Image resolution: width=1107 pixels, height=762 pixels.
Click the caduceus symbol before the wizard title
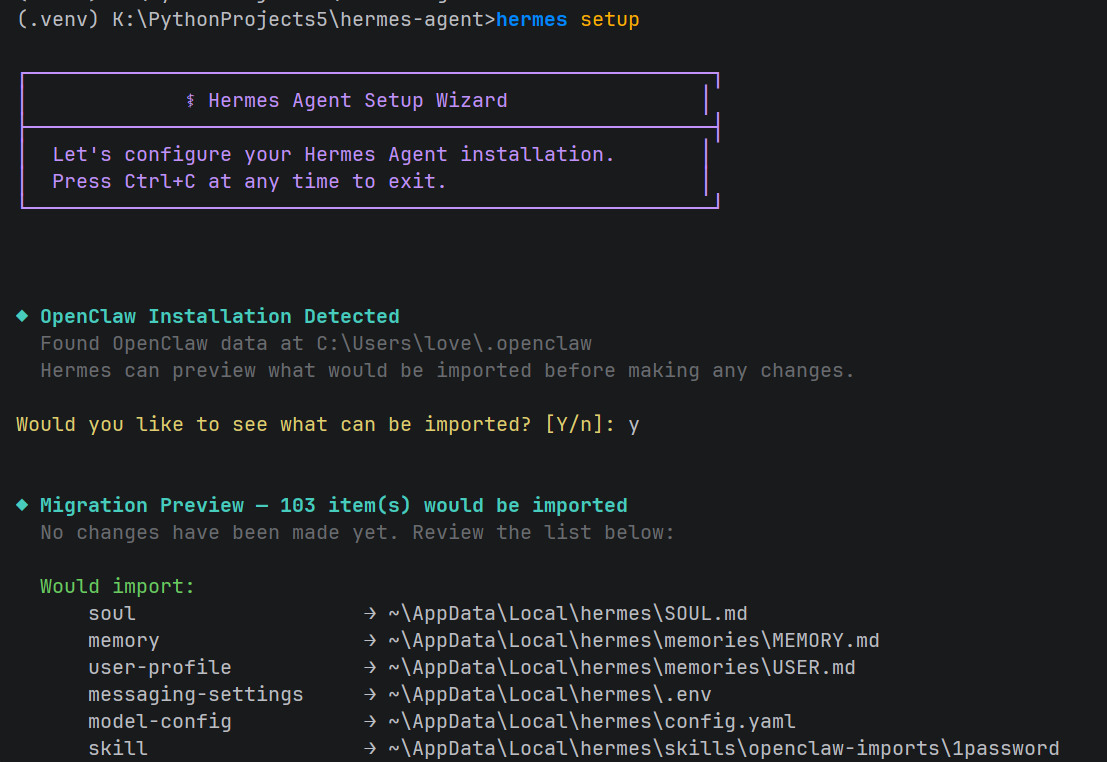[191, 100]
